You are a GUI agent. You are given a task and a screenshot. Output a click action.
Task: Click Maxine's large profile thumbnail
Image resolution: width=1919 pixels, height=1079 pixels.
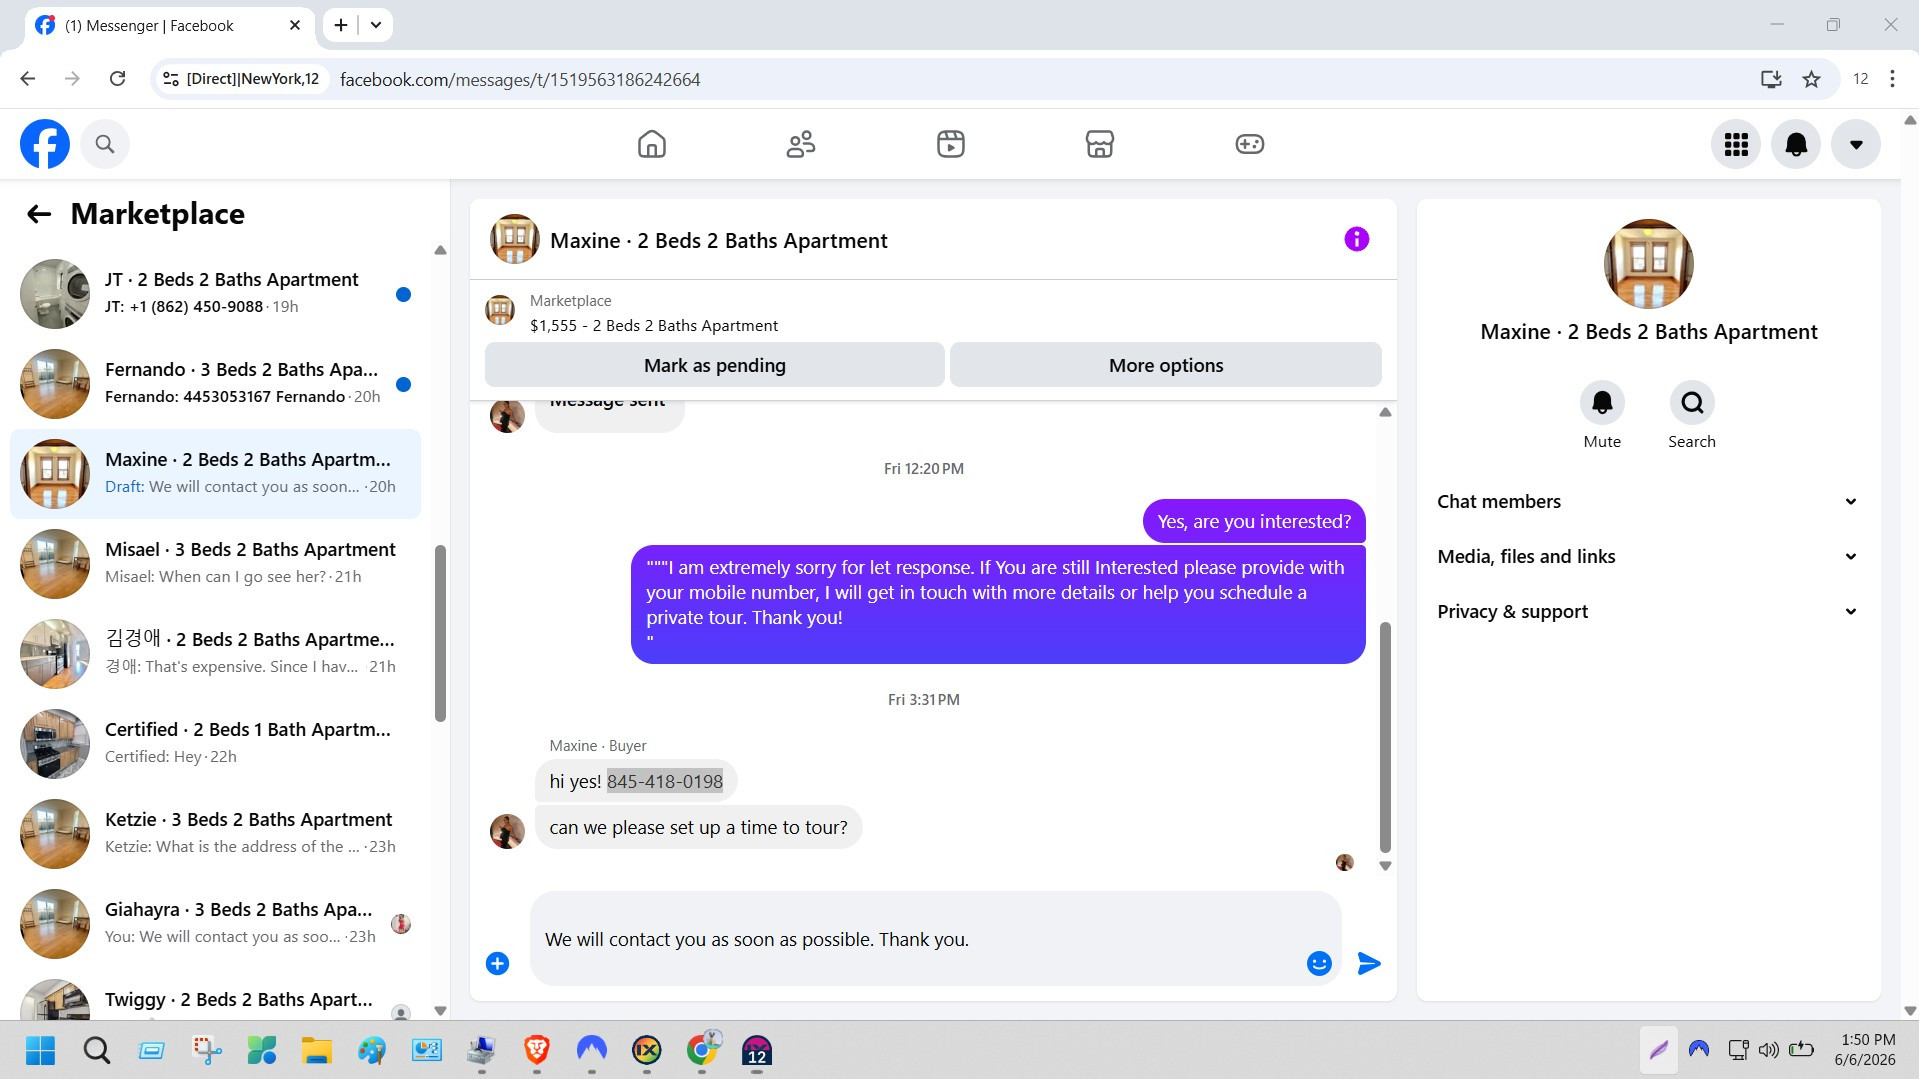point(1648,264)
